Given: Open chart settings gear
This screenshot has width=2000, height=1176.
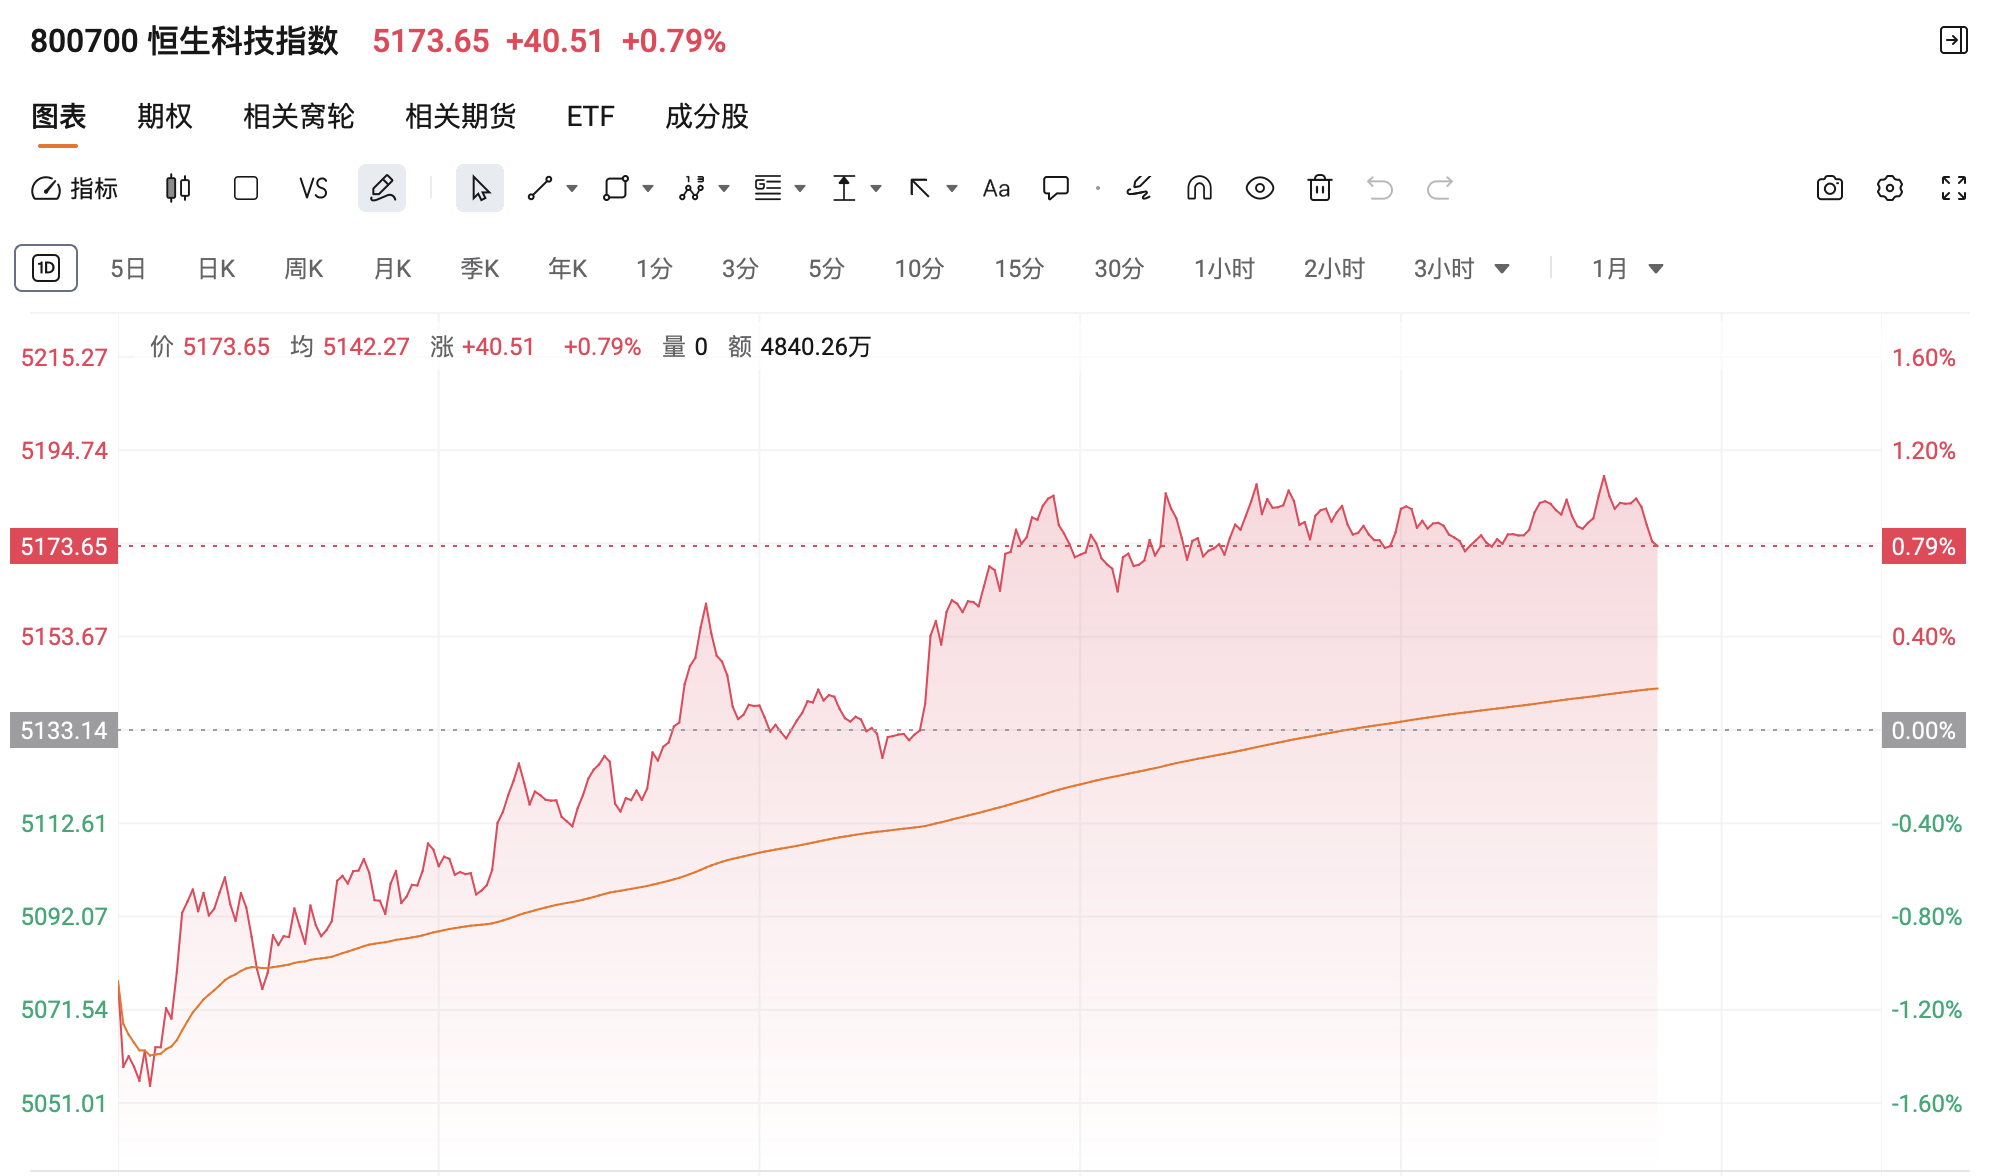Looking at the screenshot, I should click(1890, 188).
